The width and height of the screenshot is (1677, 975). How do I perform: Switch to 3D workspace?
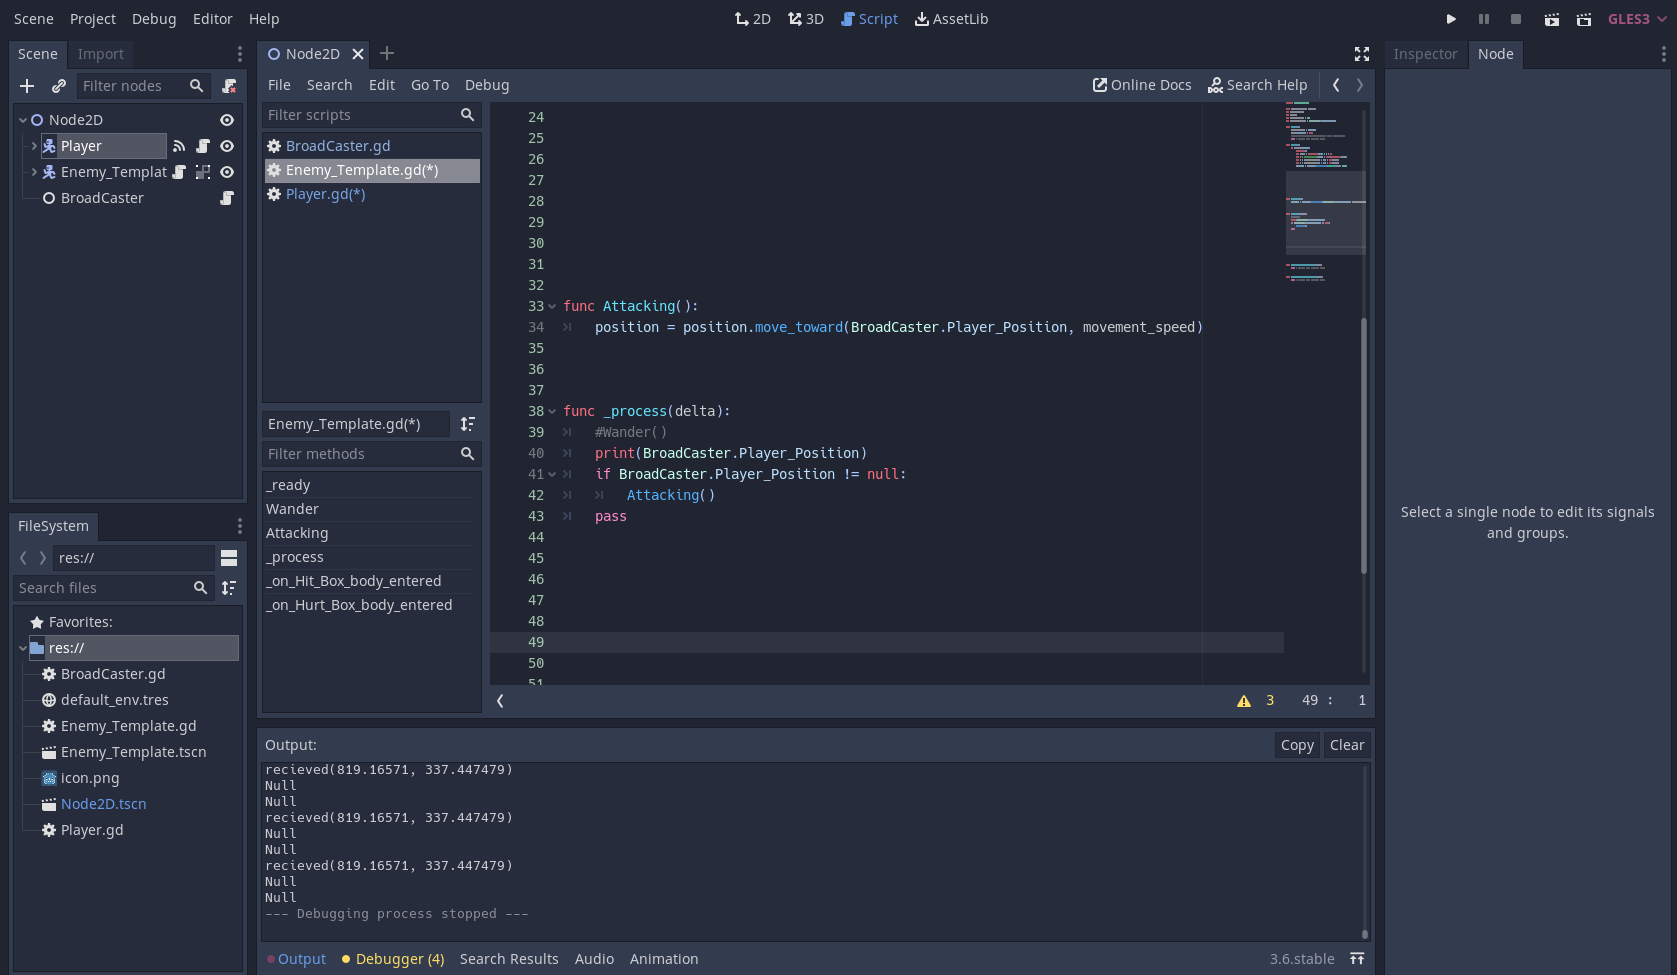(806, 19)
